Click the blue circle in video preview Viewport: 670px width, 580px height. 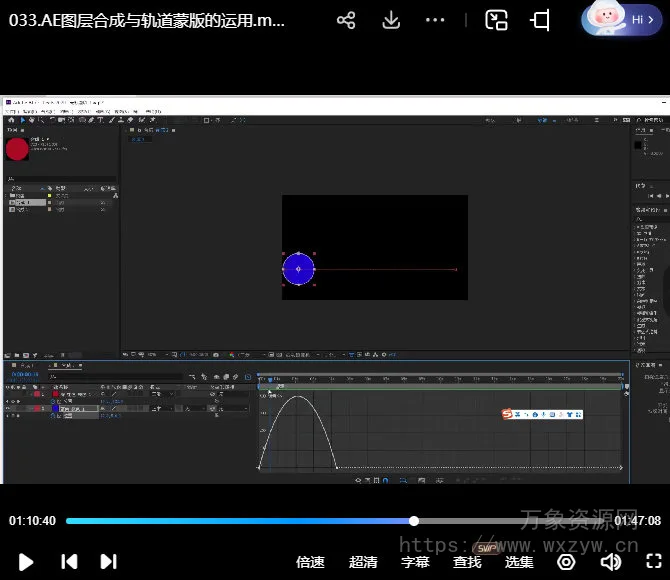point(299,268)
